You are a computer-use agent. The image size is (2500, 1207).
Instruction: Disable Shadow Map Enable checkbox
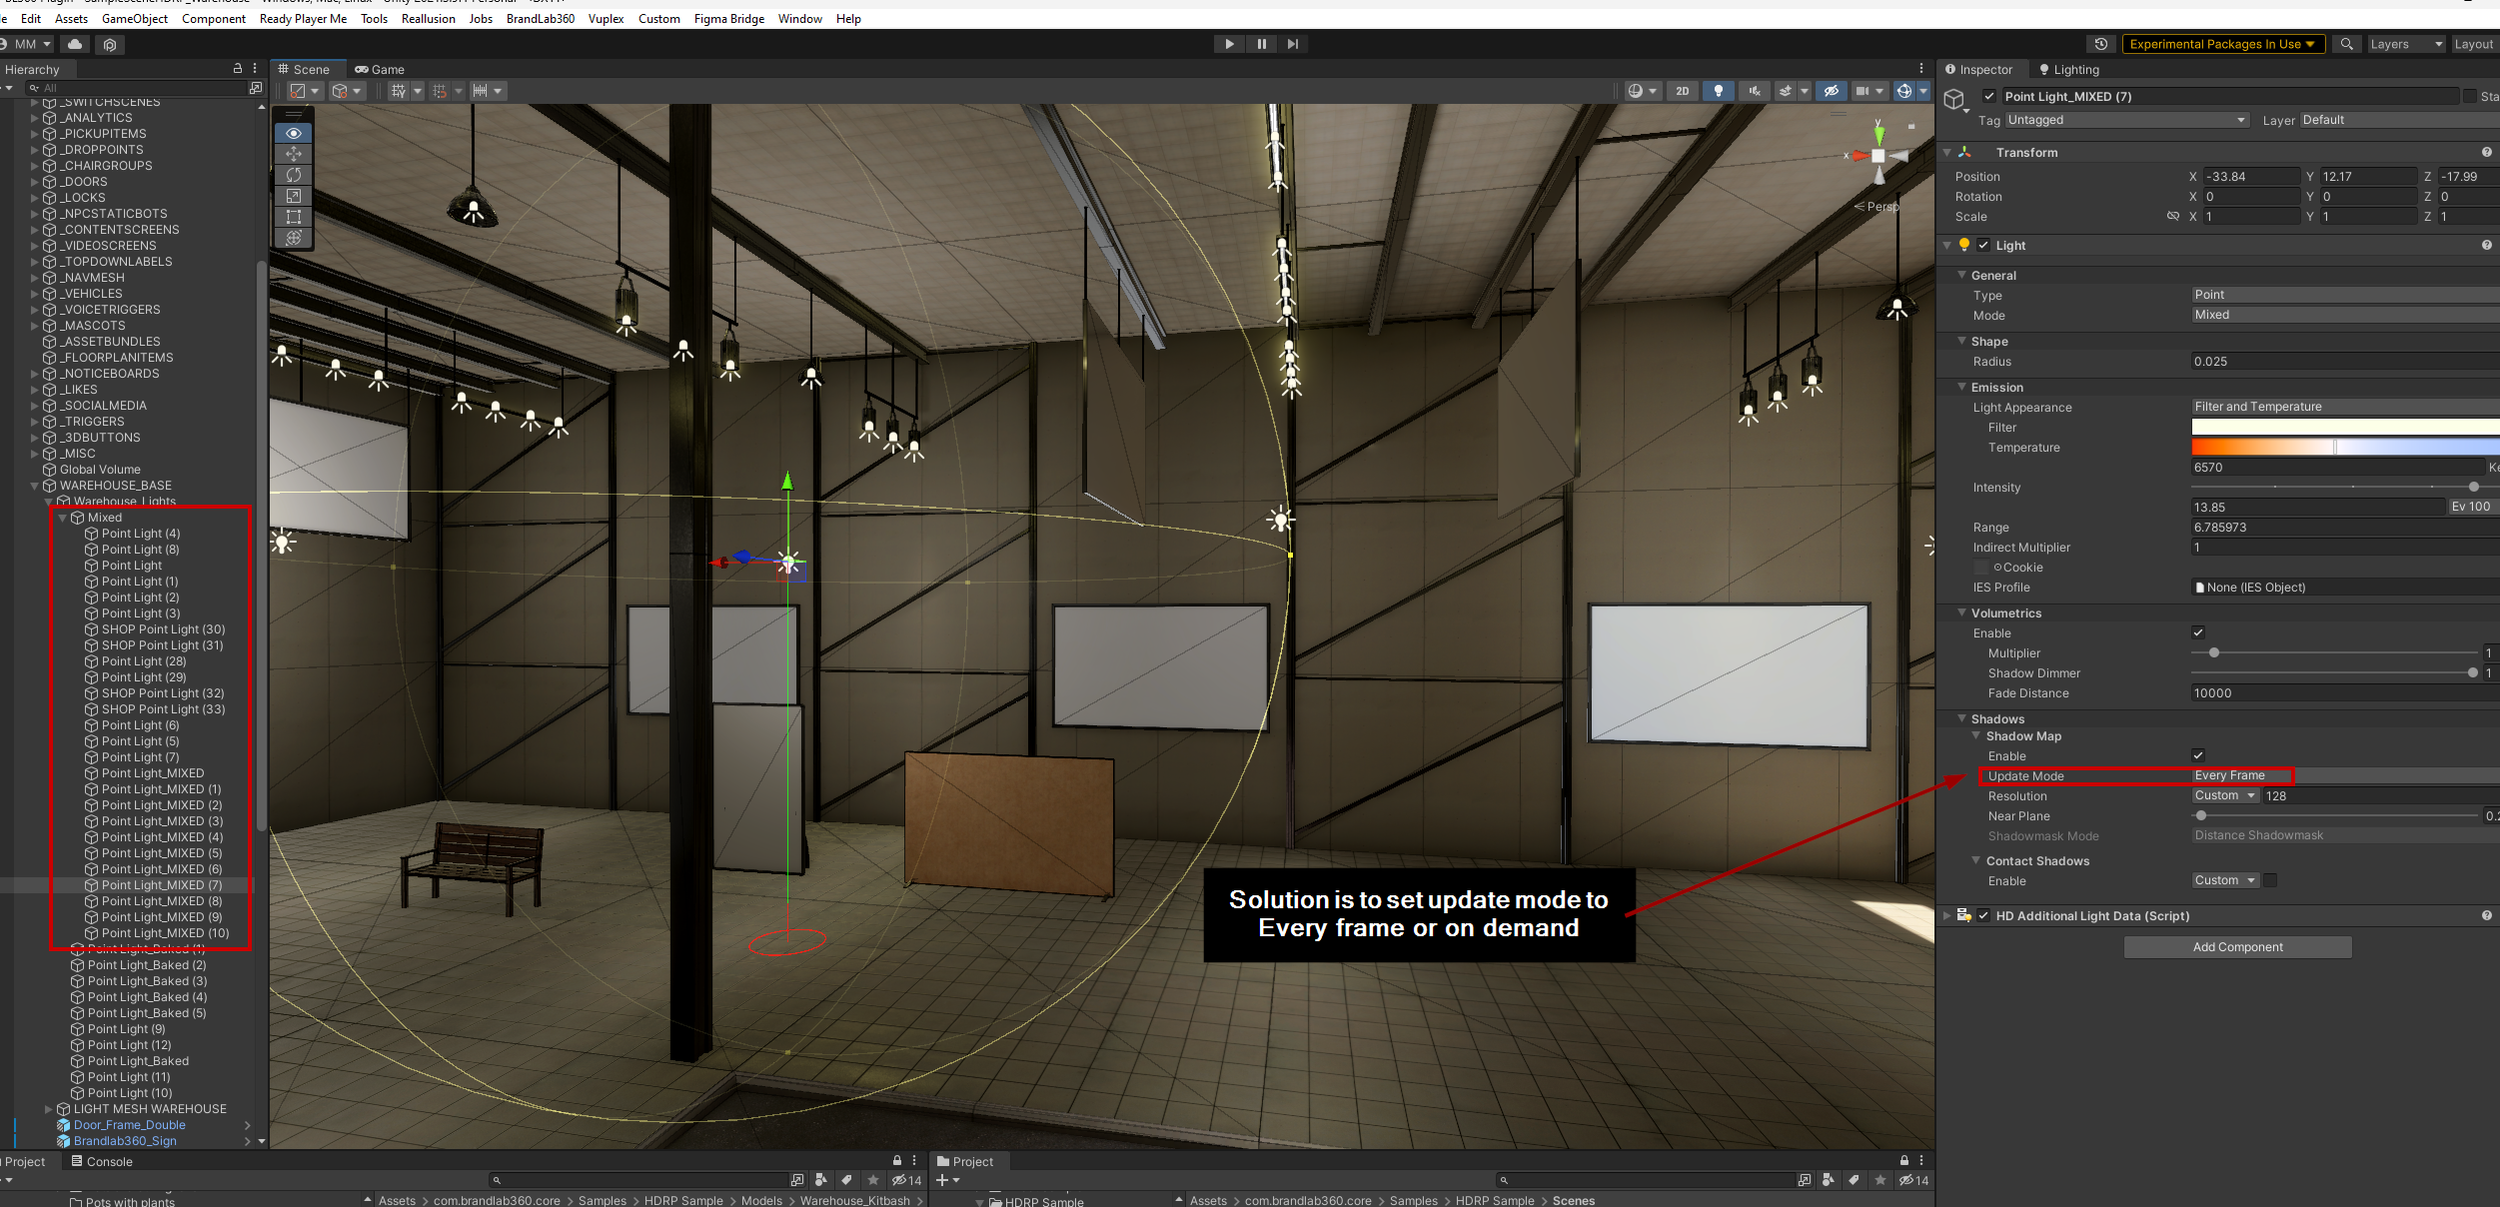pyautogui.click(x=2198, y=756)
